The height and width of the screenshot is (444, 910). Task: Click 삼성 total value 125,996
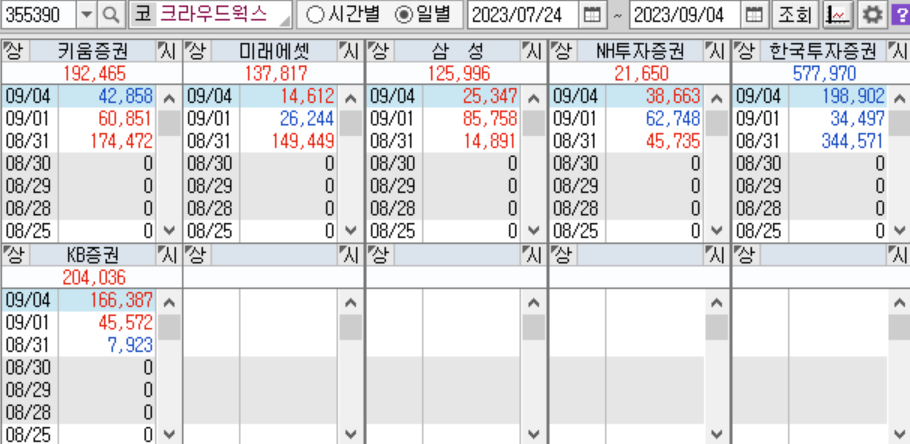457,73
